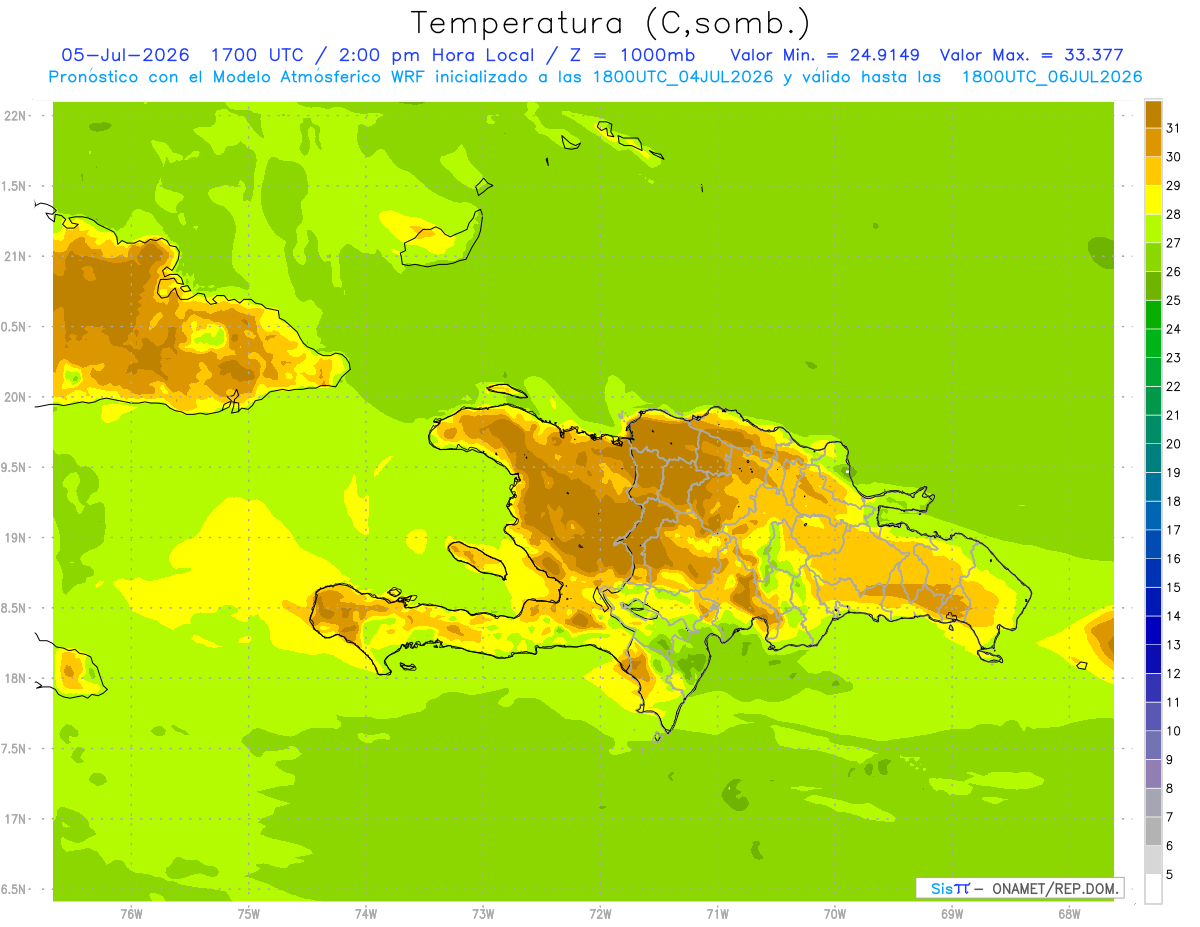Screen dimensions: 1200x927
Task: Click the "Valor Max. = 33.377" value
Action: click(x=1033, y=55)
